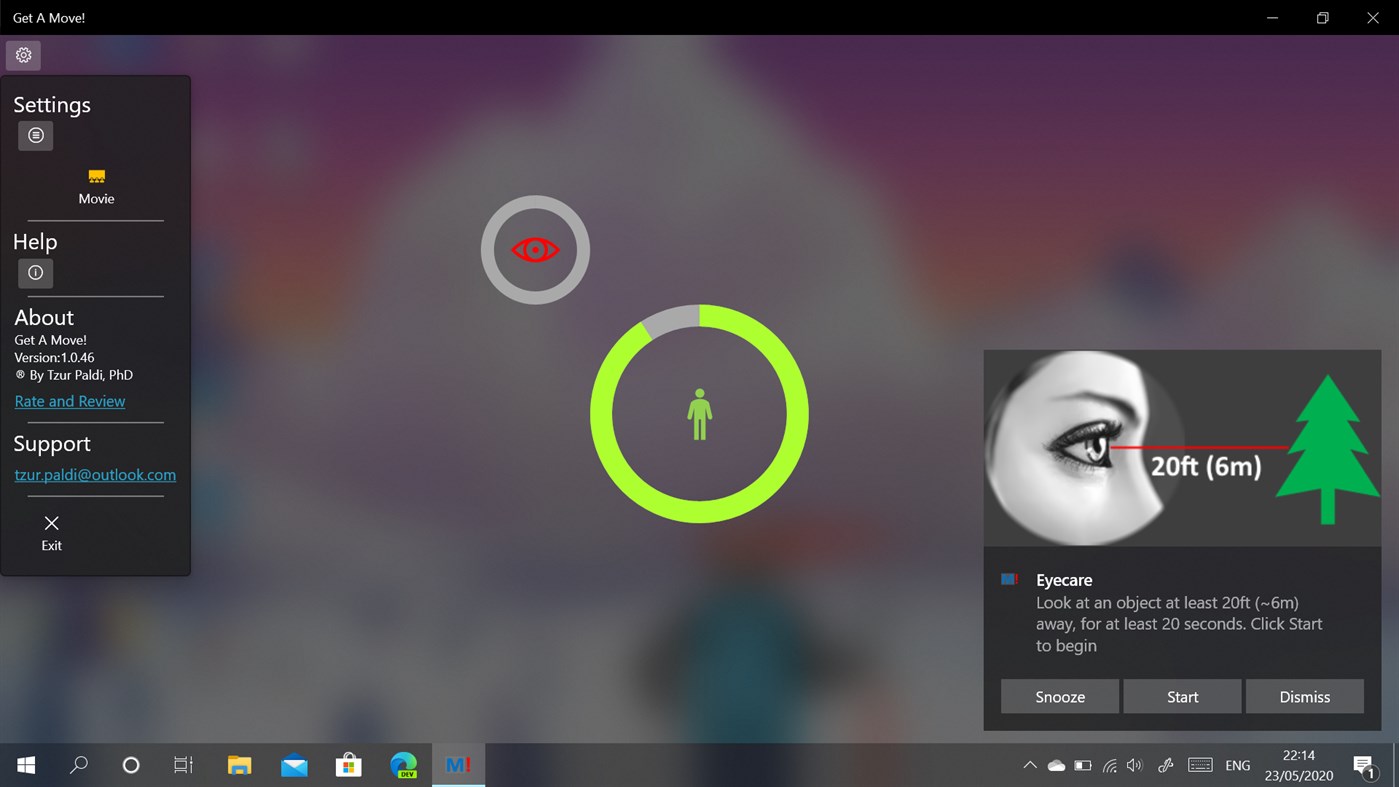Click Exit in the settings menu
Viewport: 1399px width, 787px height.
[50, 533]
